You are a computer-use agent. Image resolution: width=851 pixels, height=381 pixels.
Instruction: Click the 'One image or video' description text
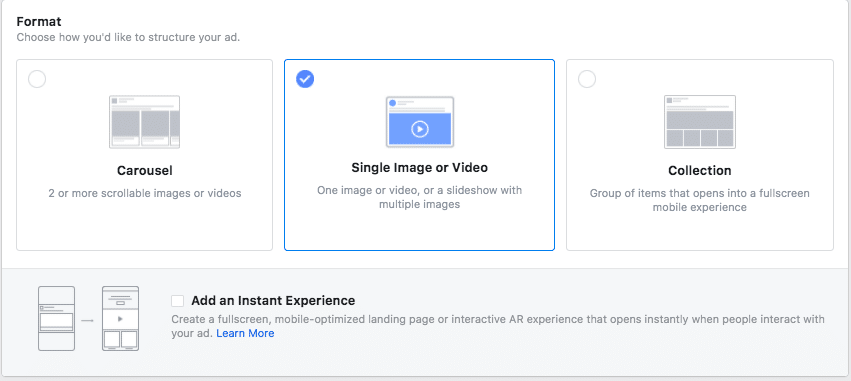420,198
